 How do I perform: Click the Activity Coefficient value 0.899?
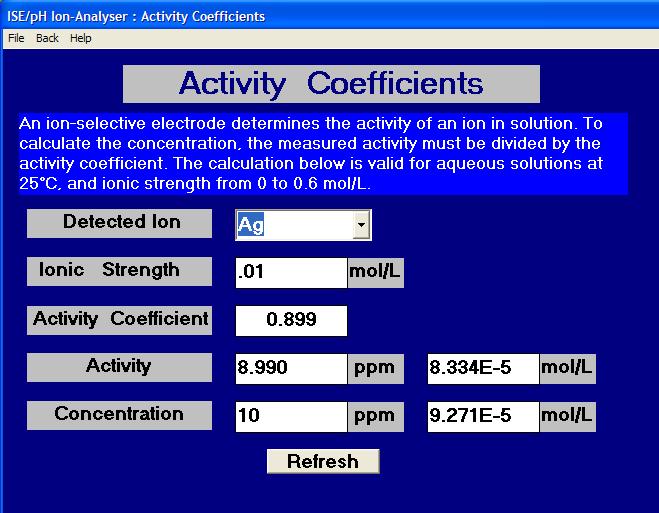tap(291, 320)
